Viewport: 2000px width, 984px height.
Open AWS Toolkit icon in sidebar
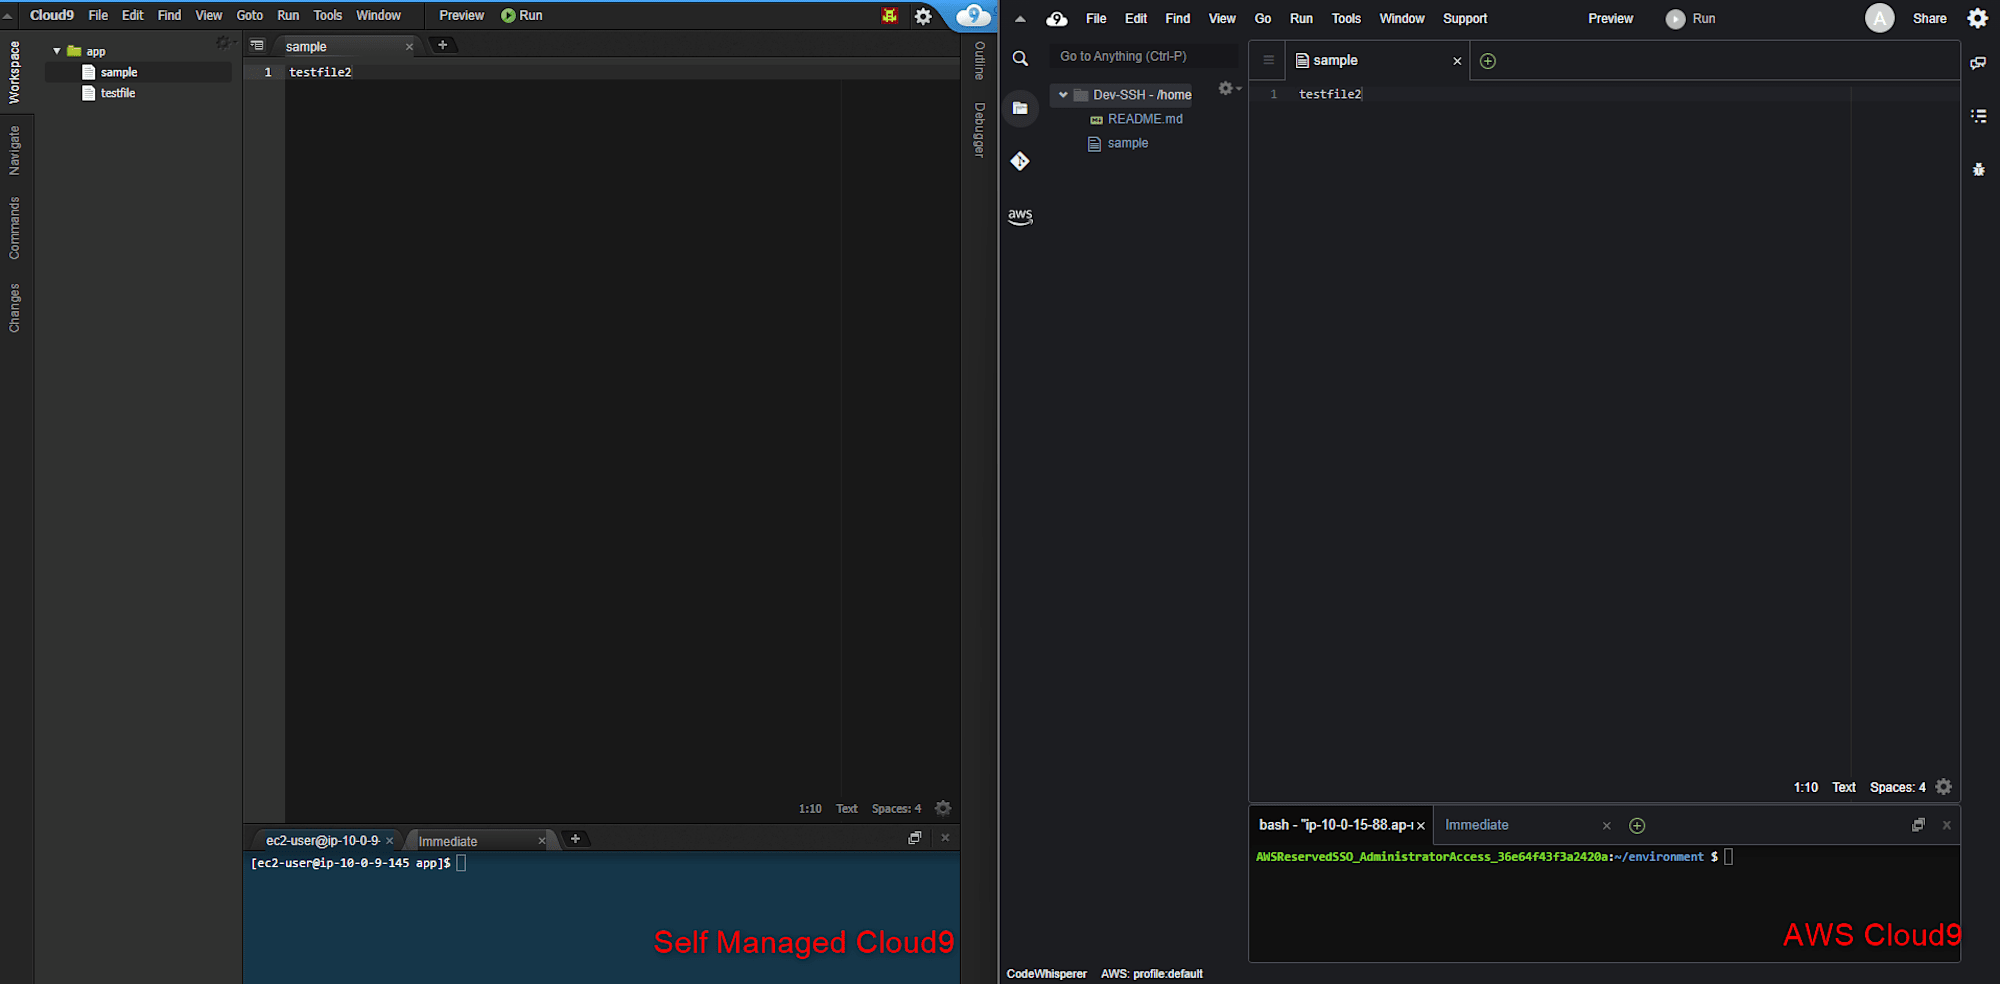(1020, 216)
